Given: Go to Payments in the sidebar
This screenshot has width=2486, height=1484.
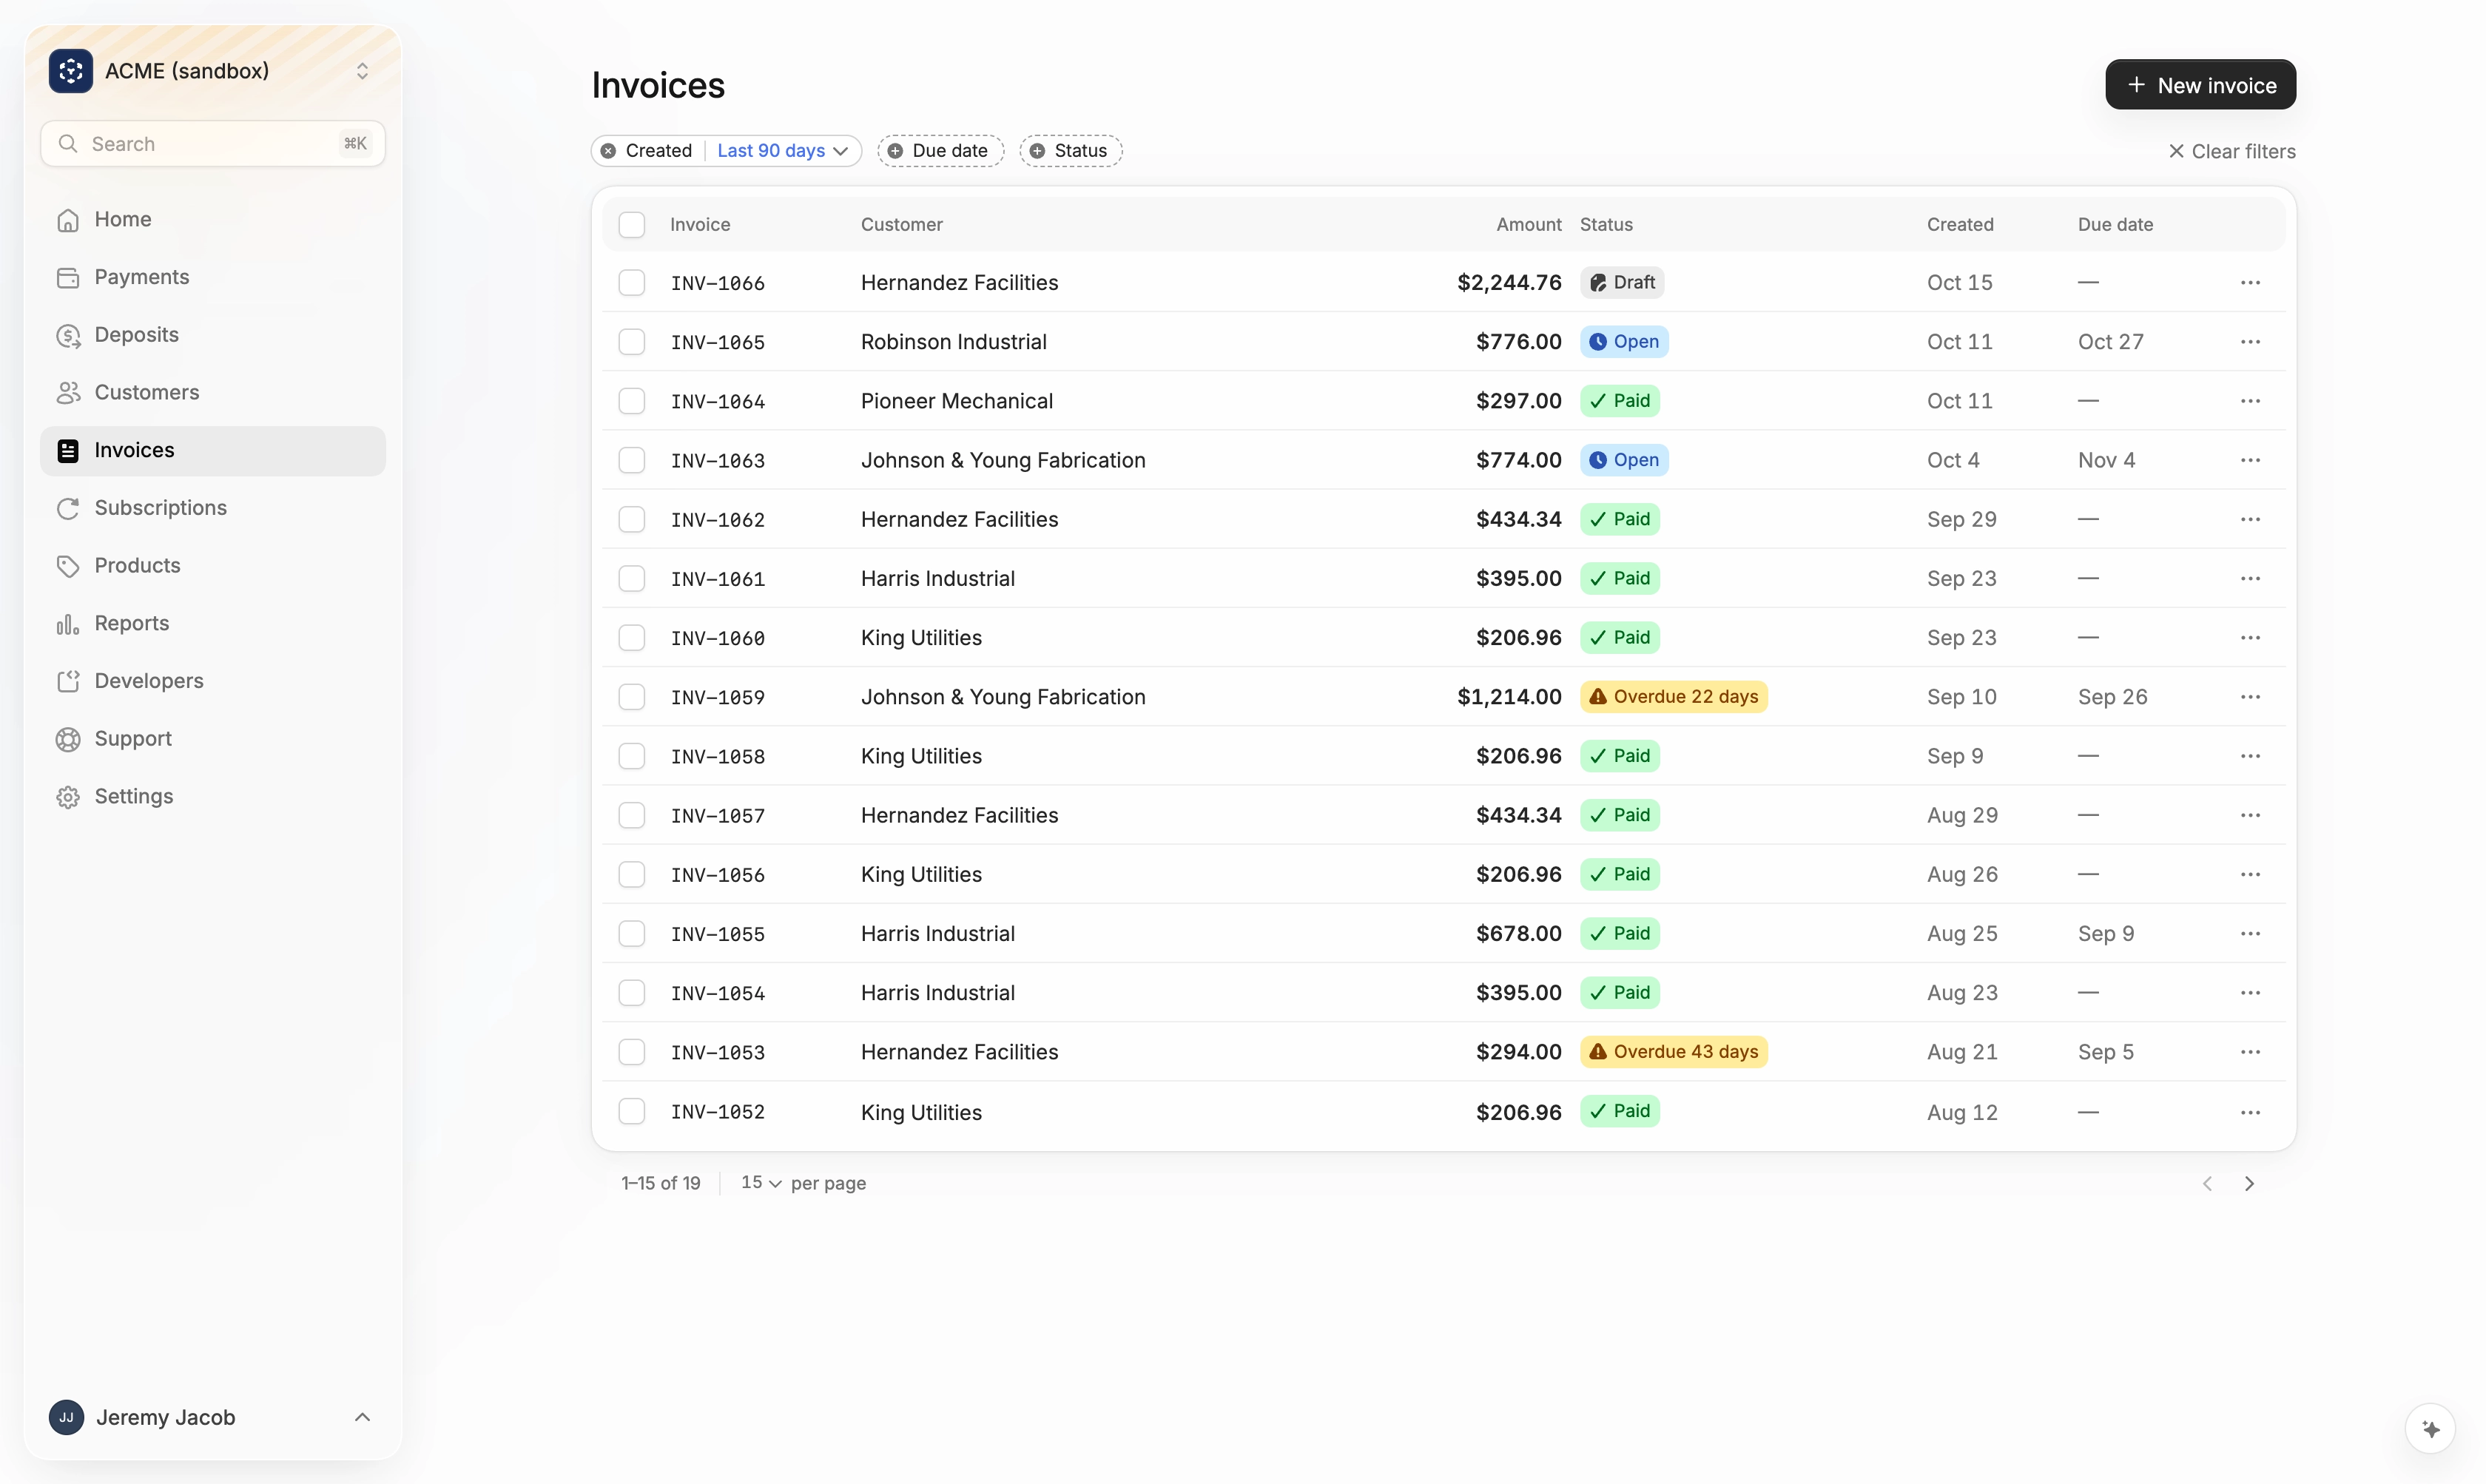Looking at the screenshot, I should click(x=213, y=277).
